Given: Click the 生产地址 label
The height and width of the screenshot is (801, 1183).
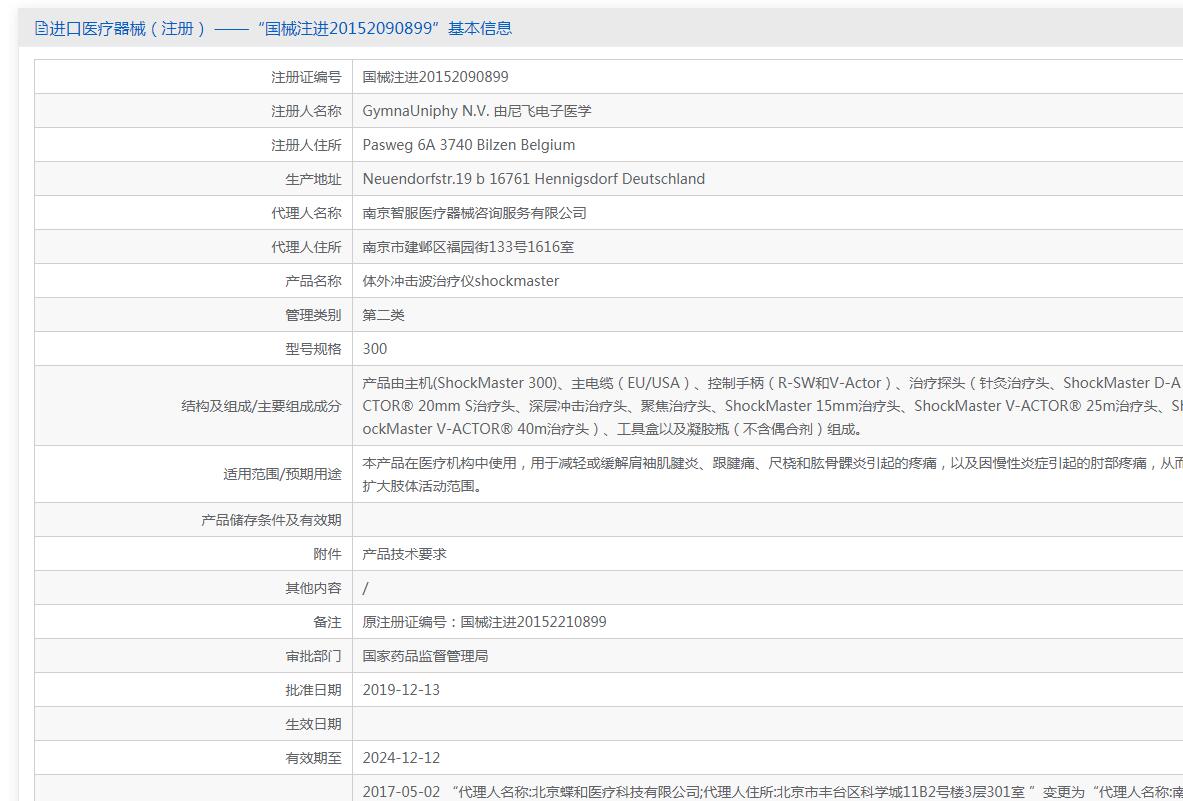Looking at the screenshot, I should (313, 179).
